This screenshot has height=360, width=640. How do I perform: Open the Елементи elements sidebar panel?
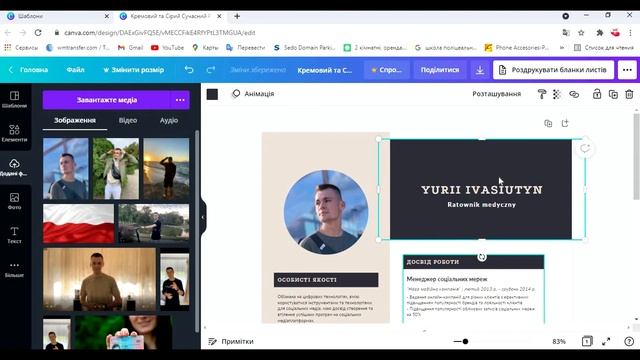(14, 133)
